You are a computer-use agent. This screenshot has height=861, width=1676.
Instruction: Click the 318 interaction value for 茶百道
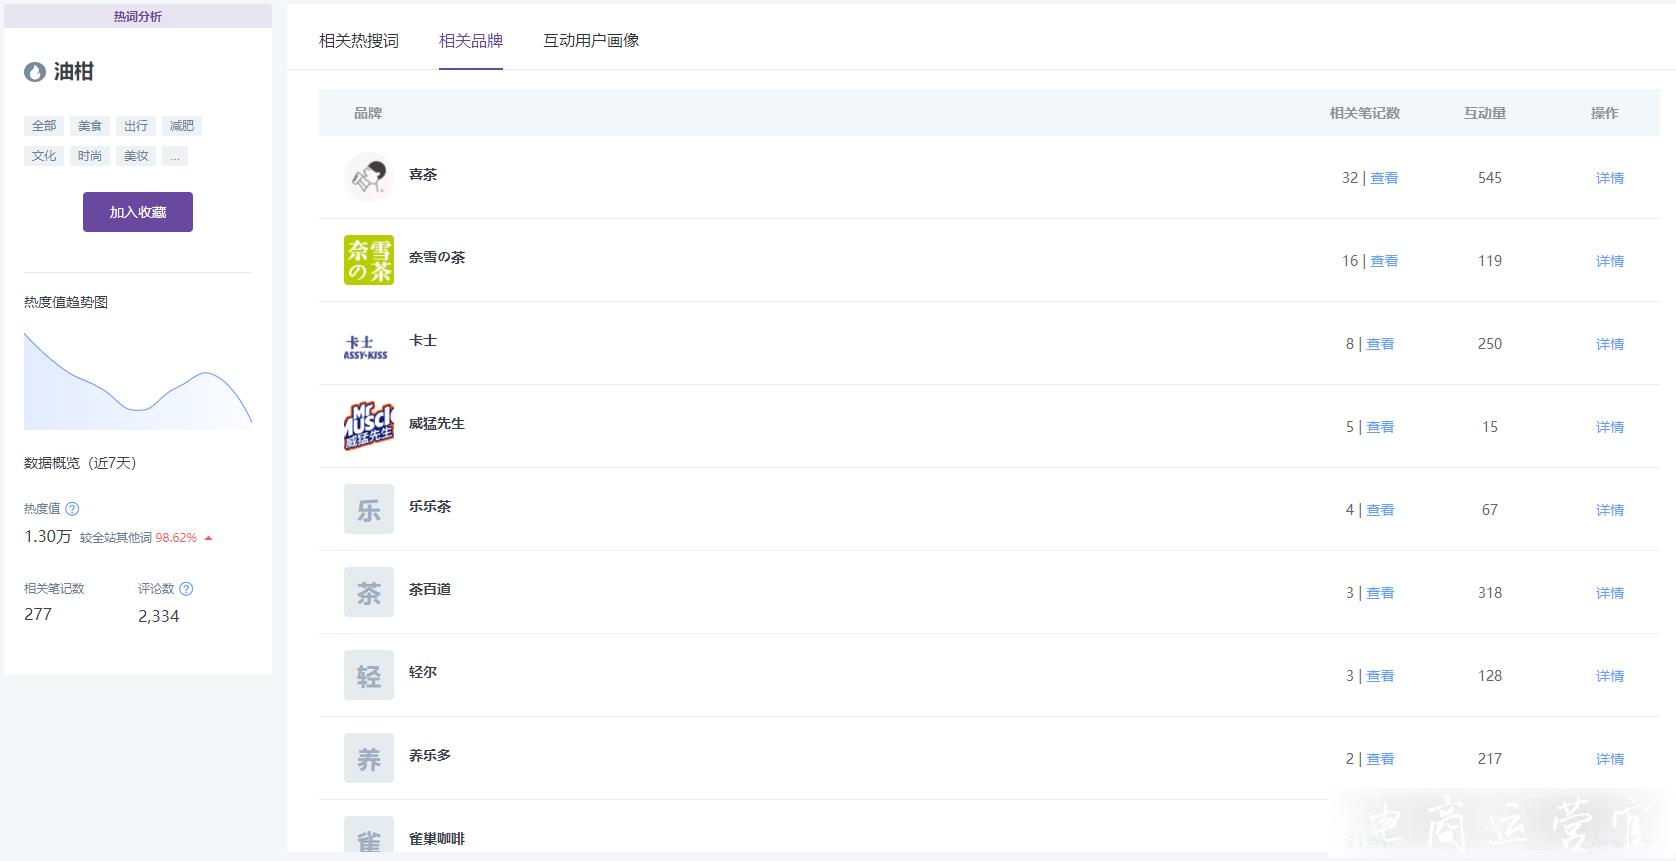pyautogui.click(x=1490, y=593)
